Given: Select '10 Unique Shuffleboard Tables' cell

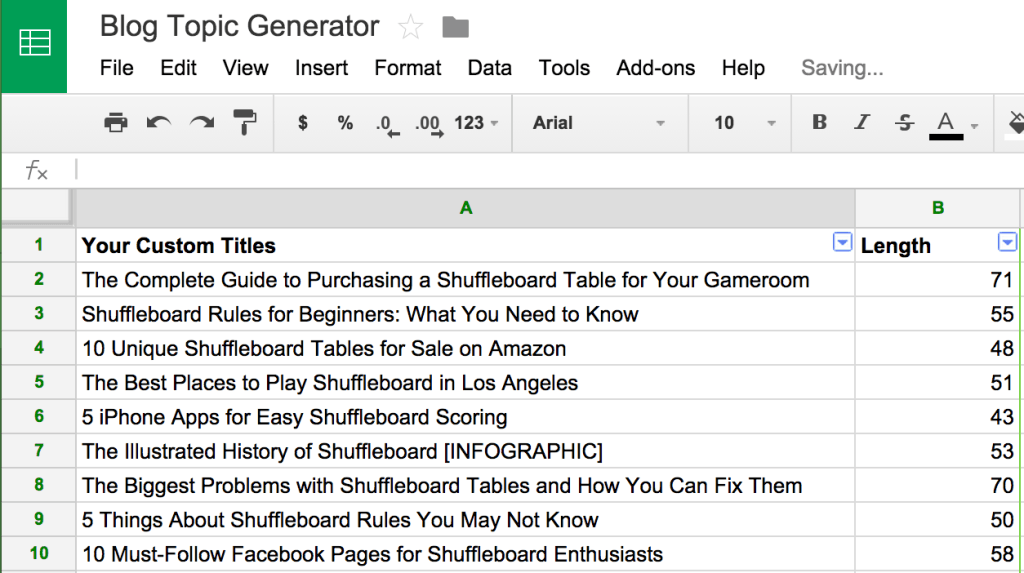Looking at the screenshot, I should coord(465,348).
